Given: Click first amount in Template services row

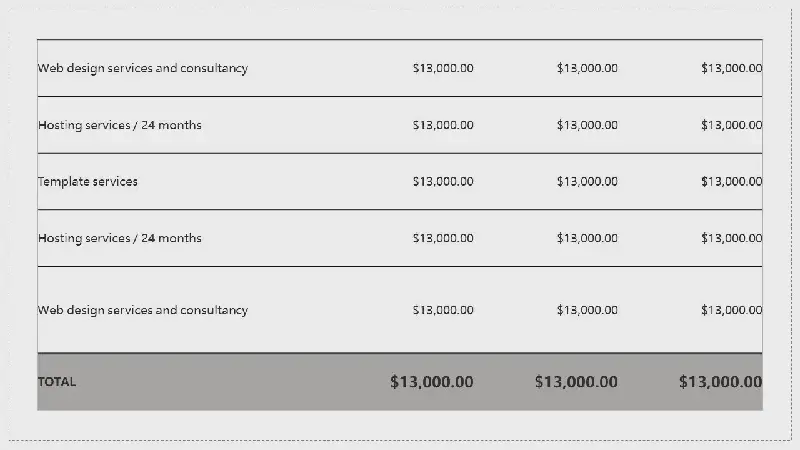Looking at the screenshot, I should pyautogui.click(x=443, y=182).
